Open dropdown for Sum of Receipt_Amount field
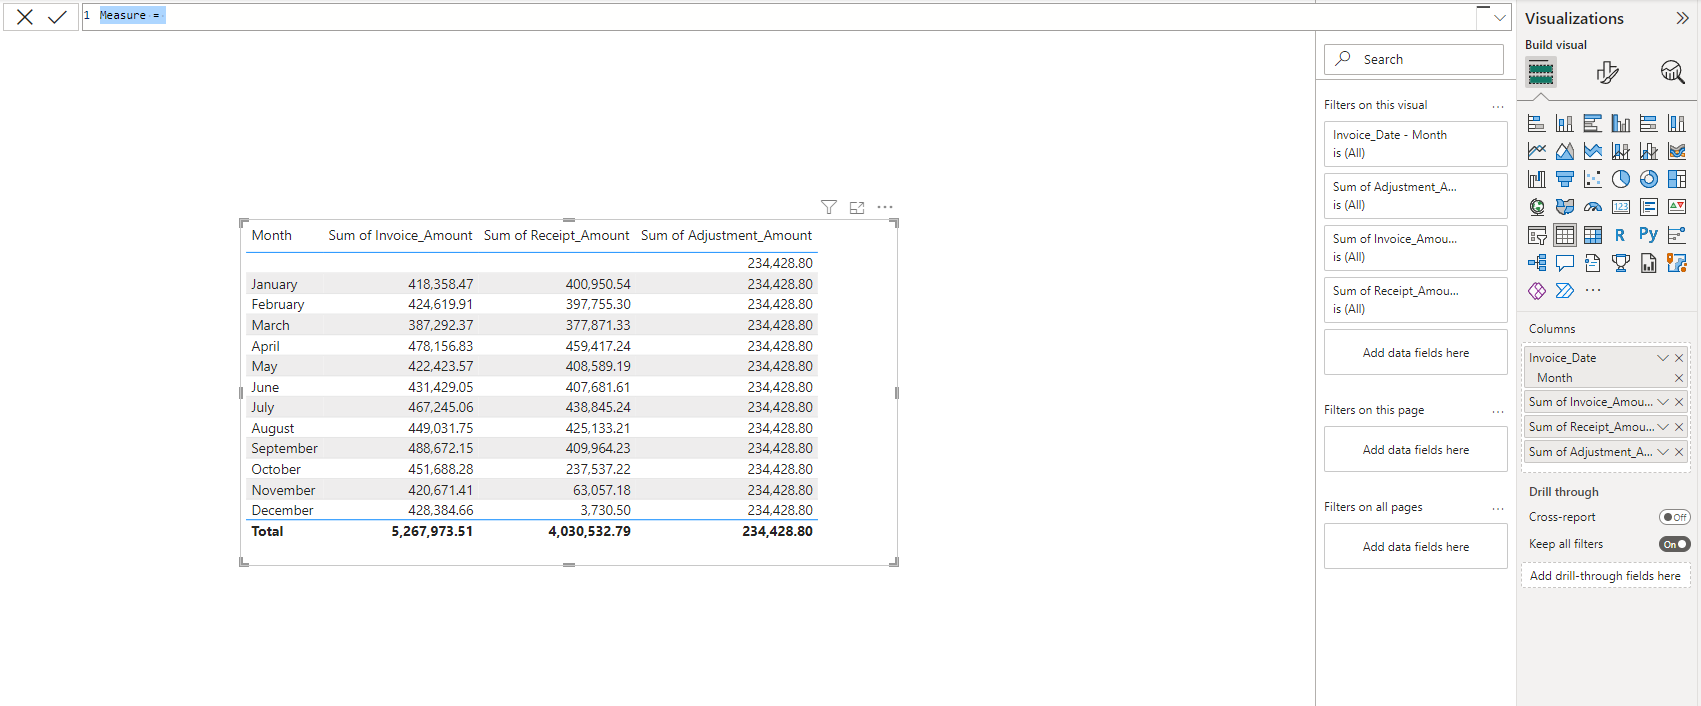Viewport: 1701px width, 706px height. click(1663, 427)
